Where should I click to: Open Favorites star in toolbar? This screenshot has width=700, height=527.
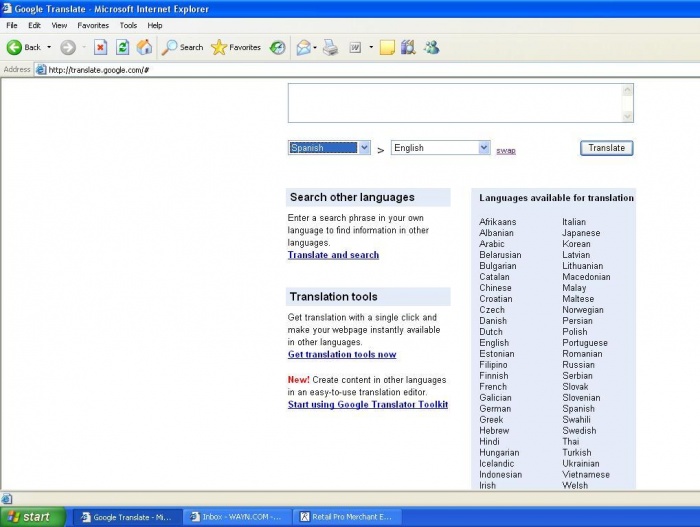click(219, 47)
